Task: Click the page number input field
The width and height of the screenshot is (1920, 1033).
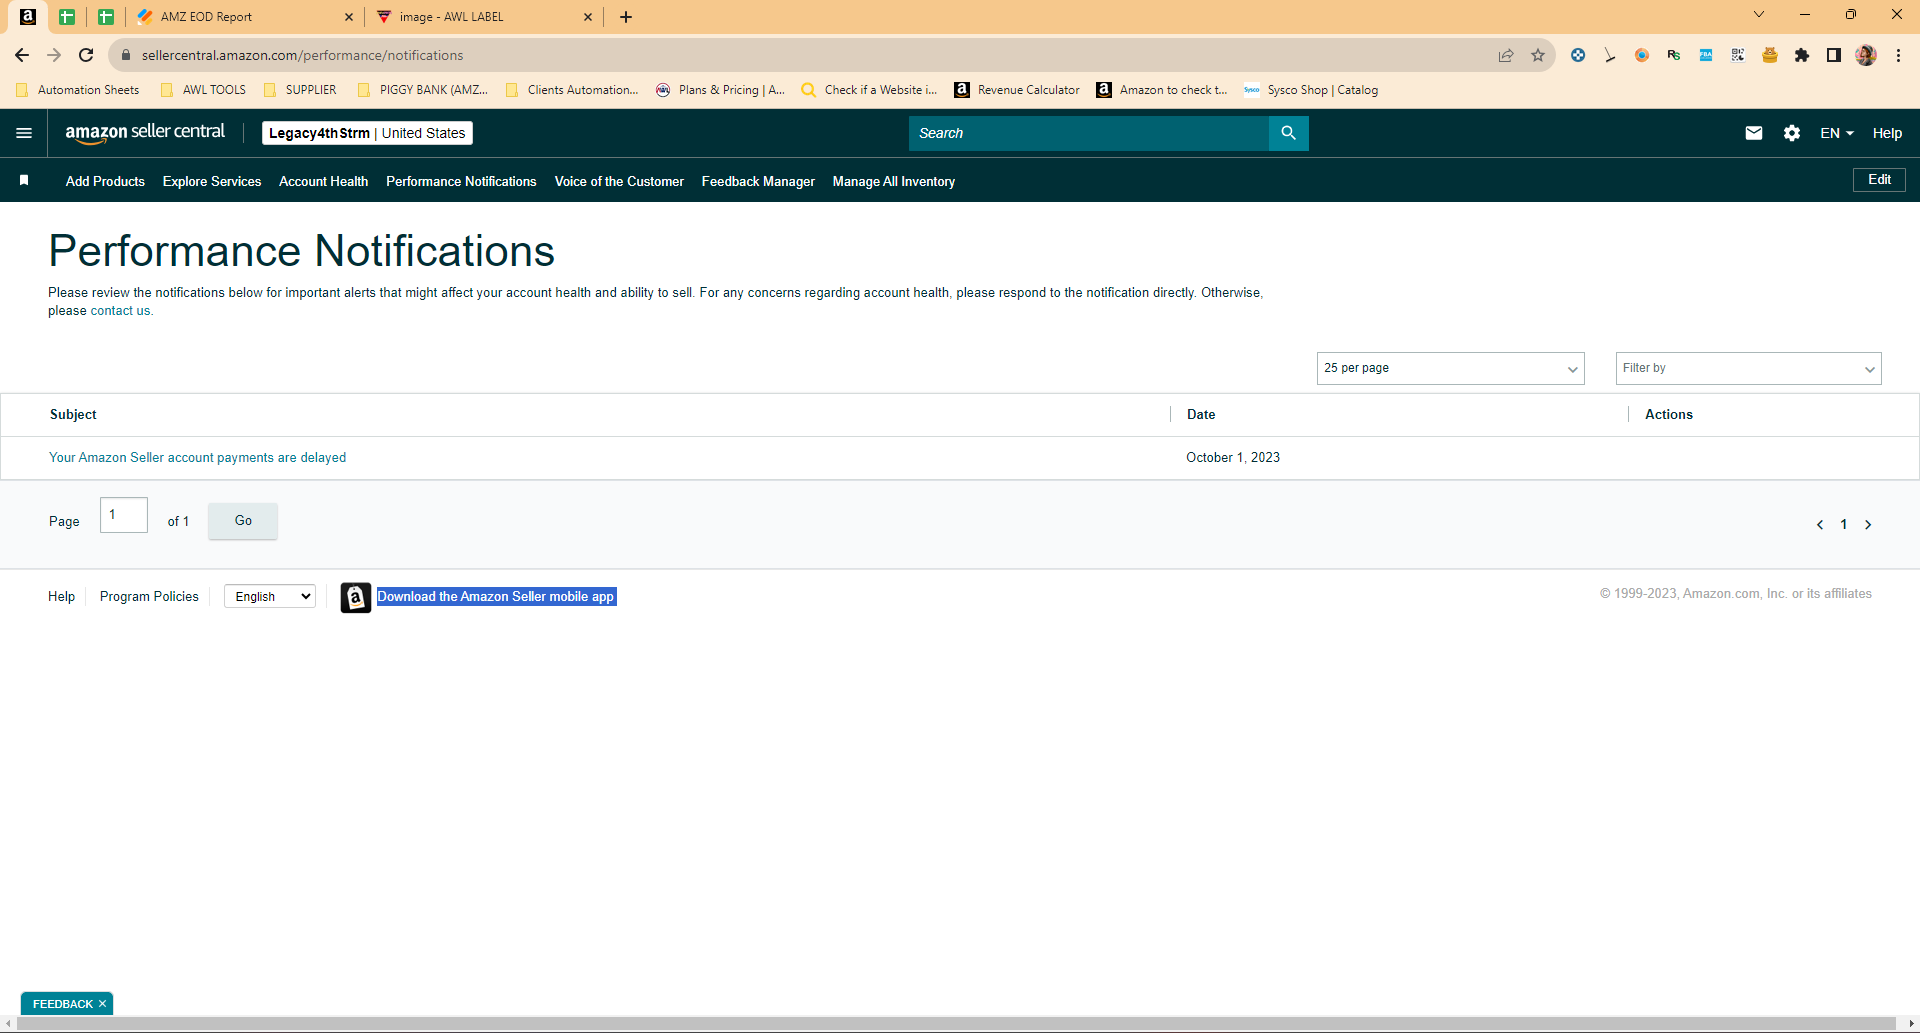Action: pos(124,515)
